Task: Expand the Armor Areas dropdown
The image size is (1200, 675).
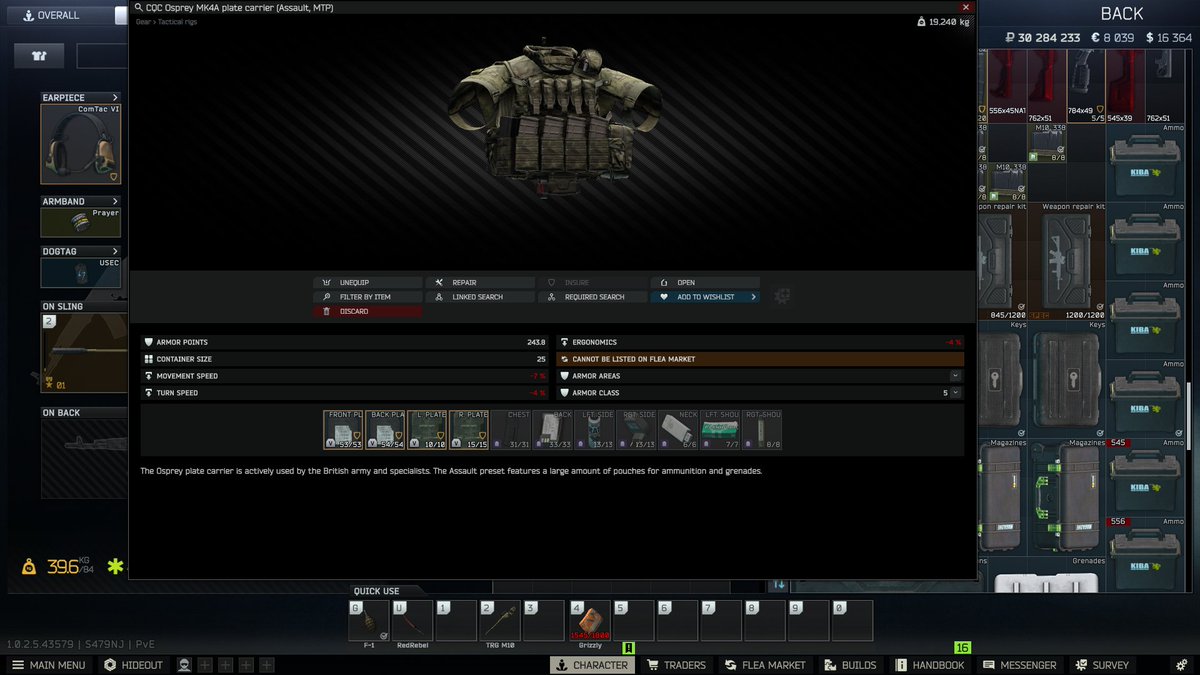Action: 956,376
